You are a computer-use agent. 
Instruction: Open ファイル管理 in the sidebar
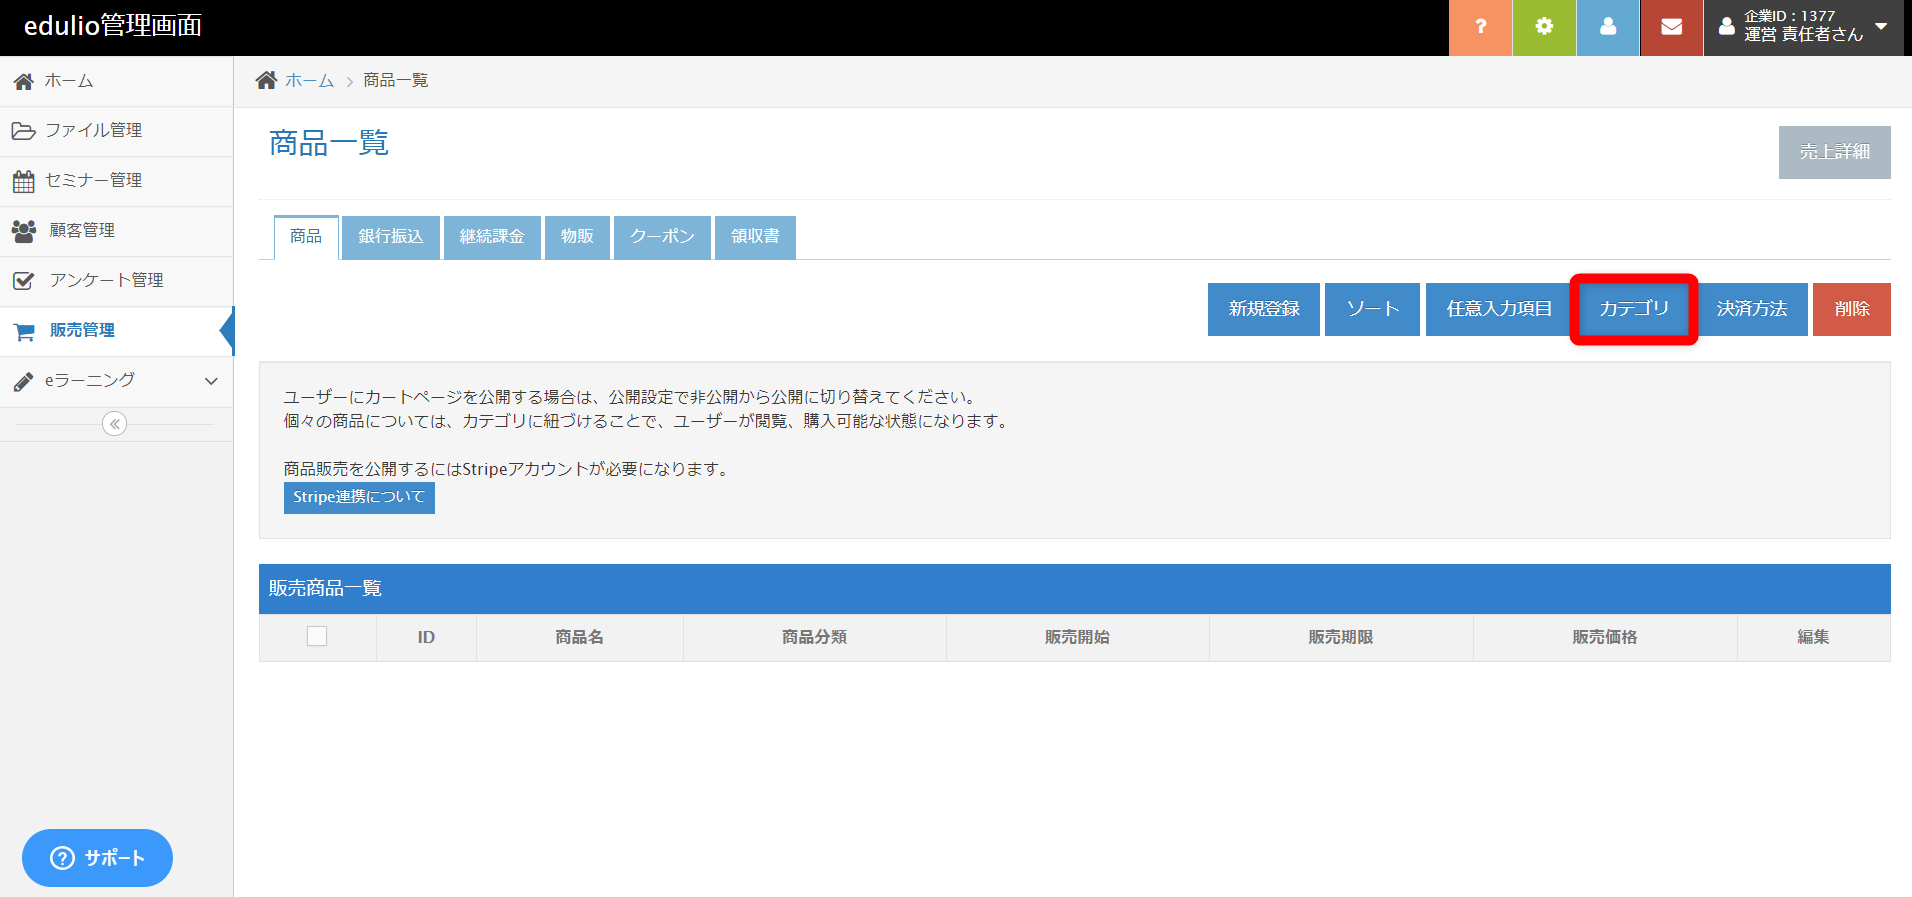click(116, 131)
